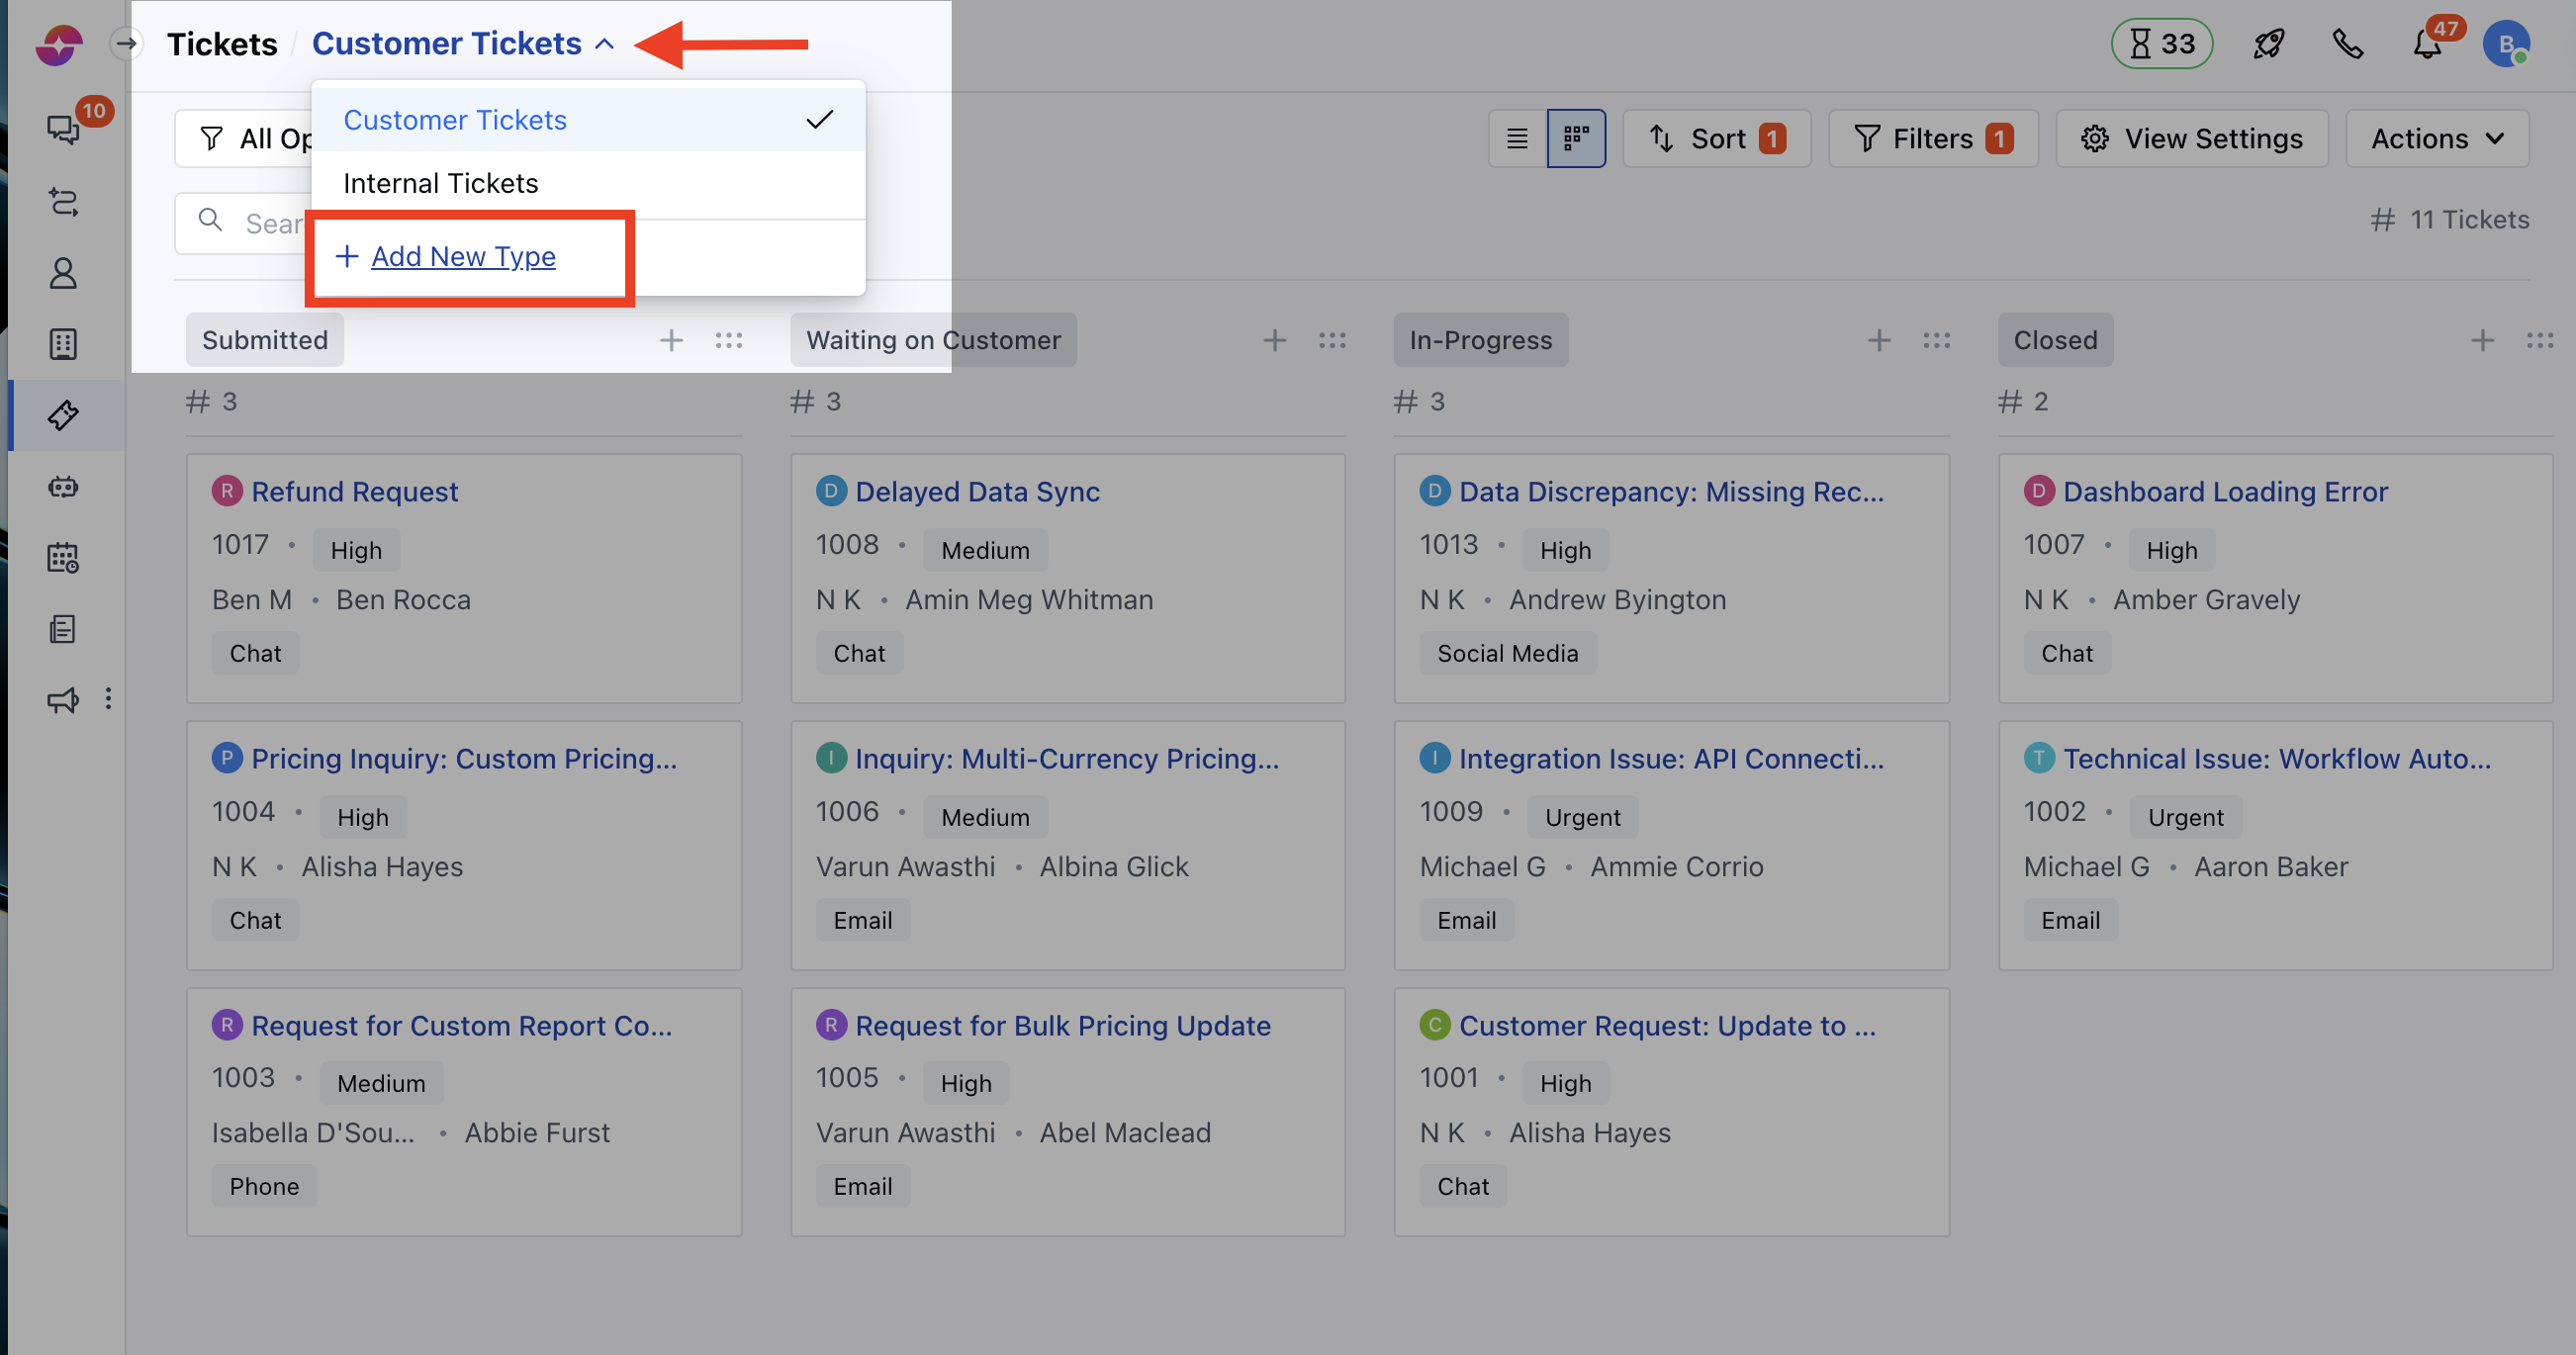Open the announcements megaphone icon
2576x1355 pixels.
[x=60, y=700]
